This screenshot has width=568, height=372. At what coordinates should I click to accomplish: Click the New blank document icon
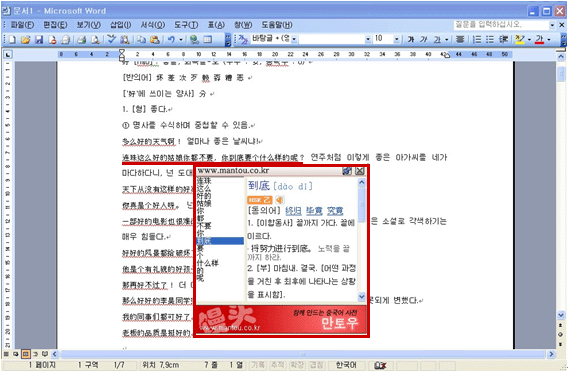12,39
